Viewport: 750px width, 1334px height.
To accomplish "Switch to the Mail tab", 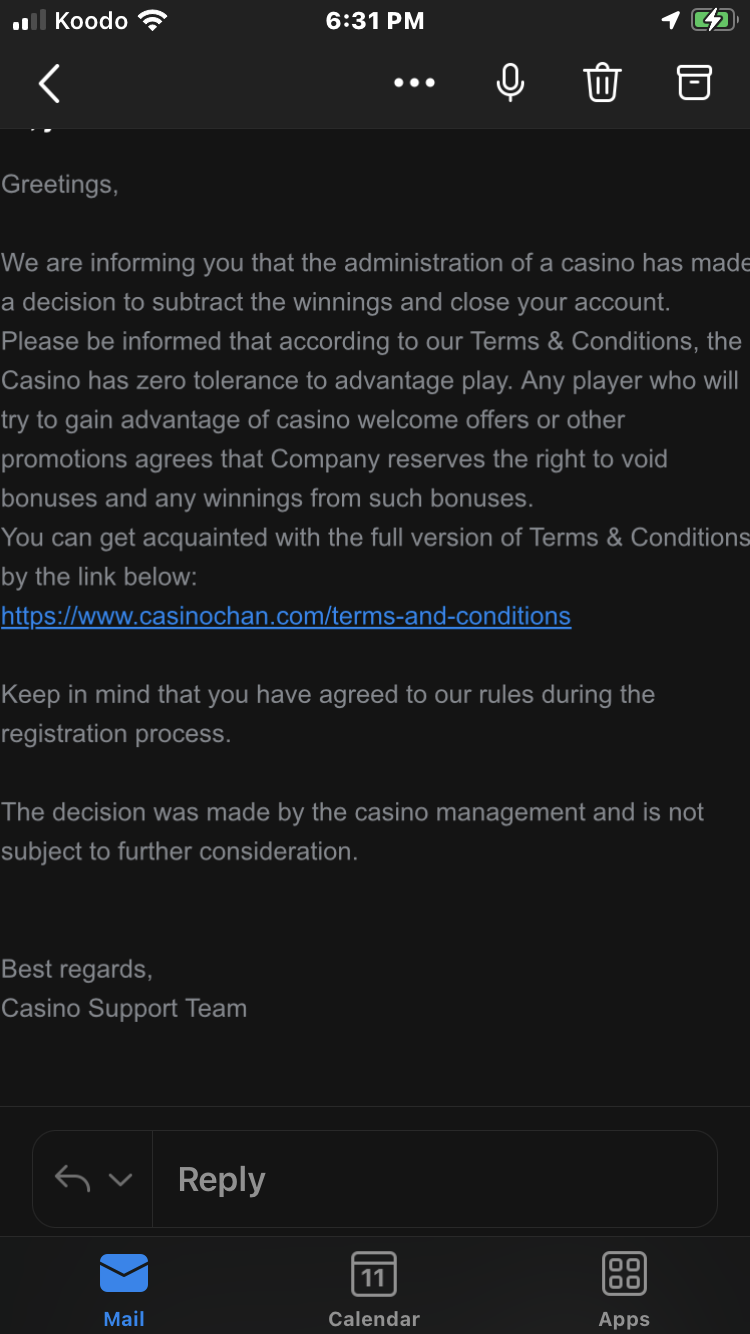I will coord(124,1290).
